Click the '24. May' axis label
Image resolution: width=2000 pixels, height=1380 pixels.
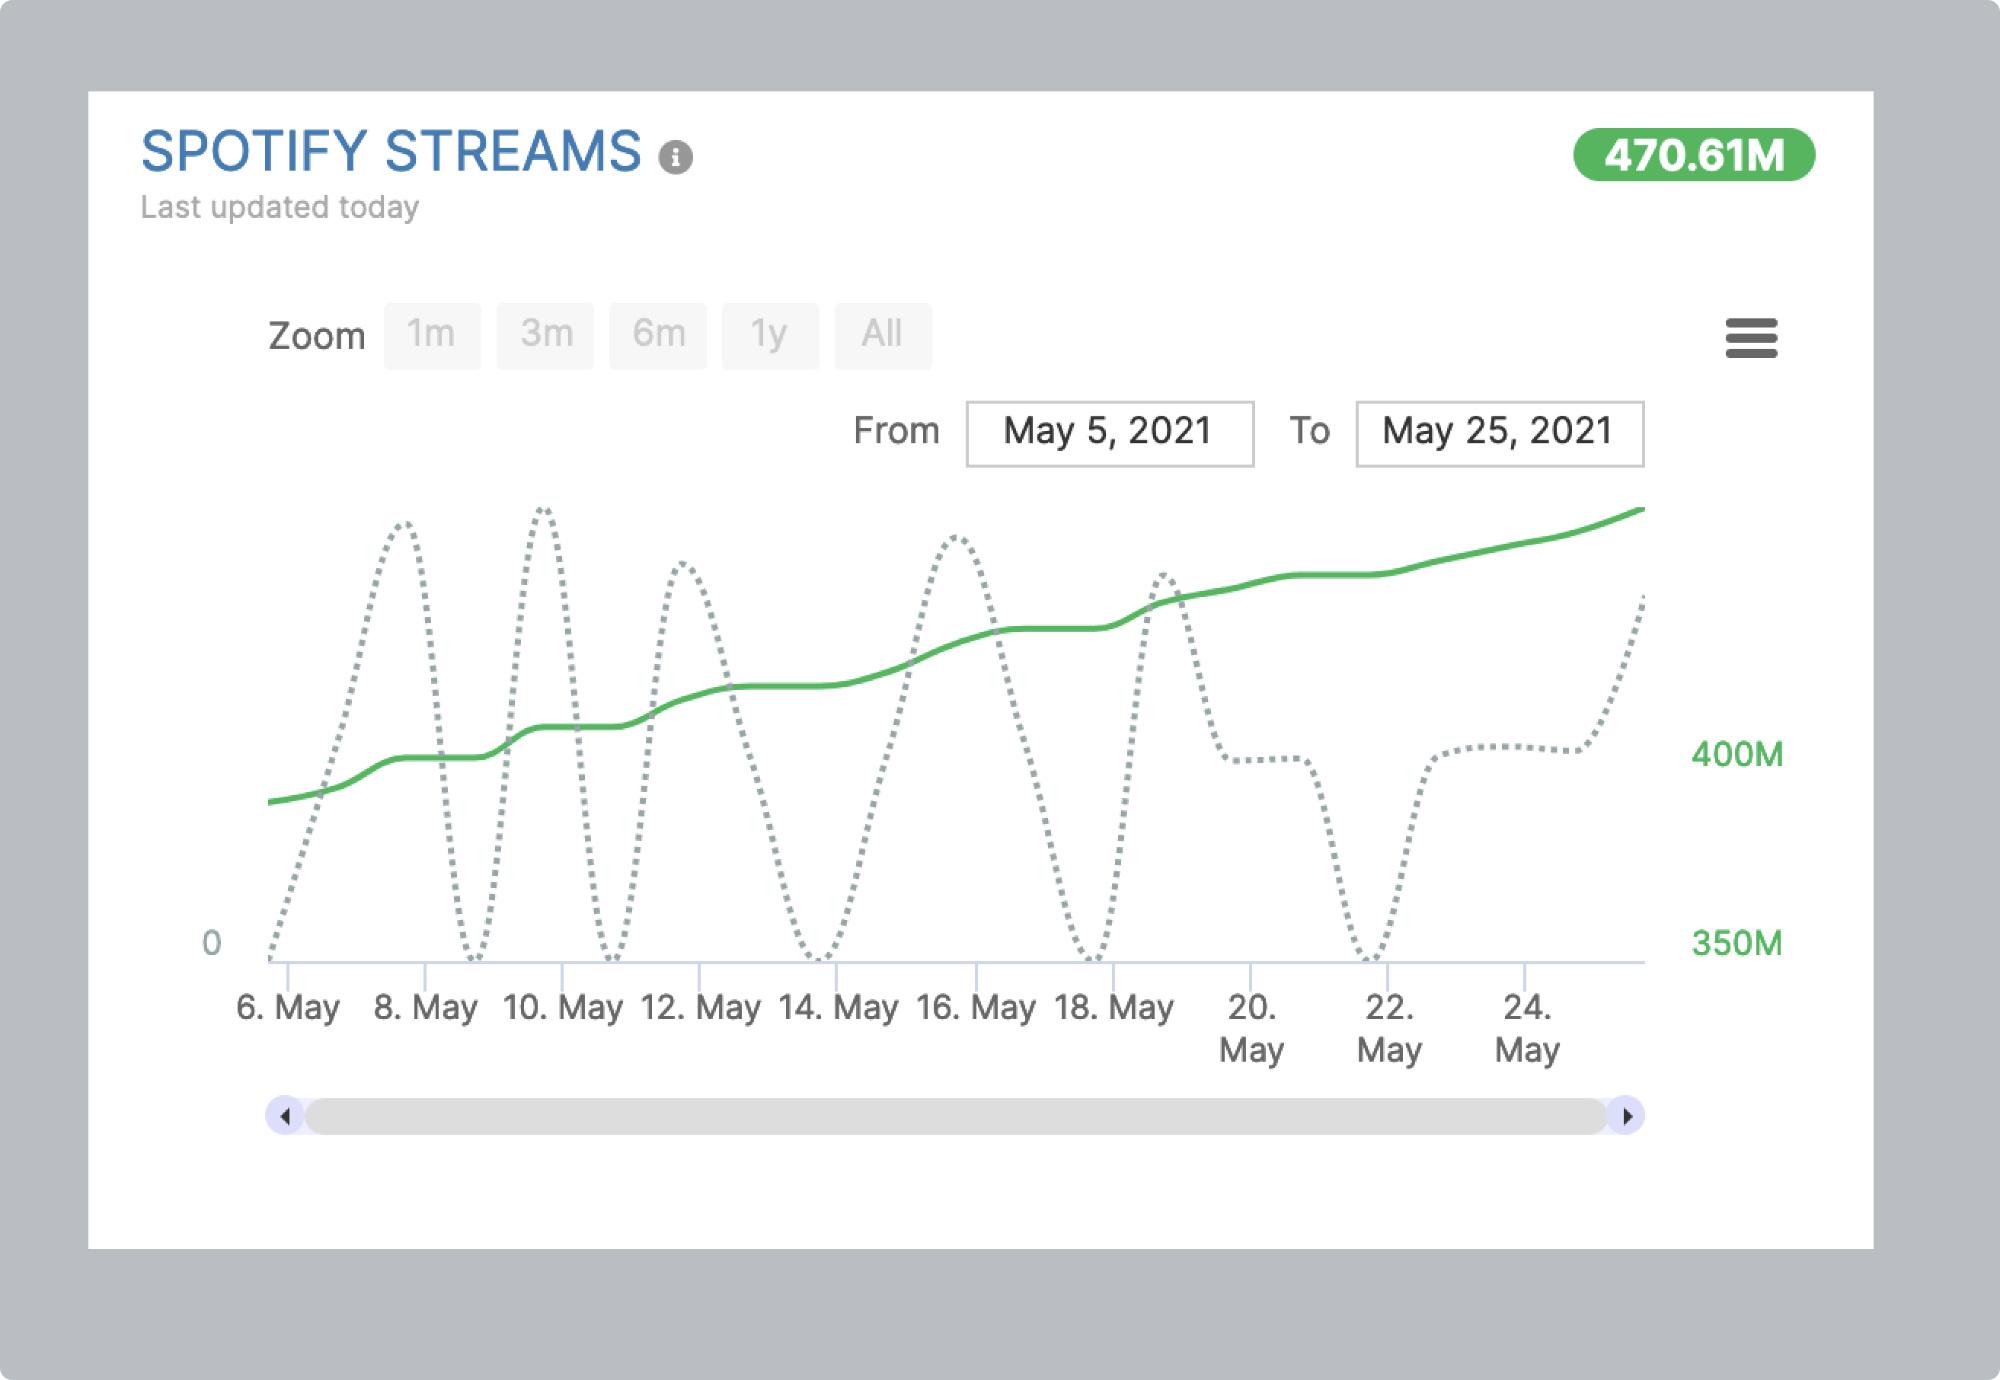(1527, 1028)
